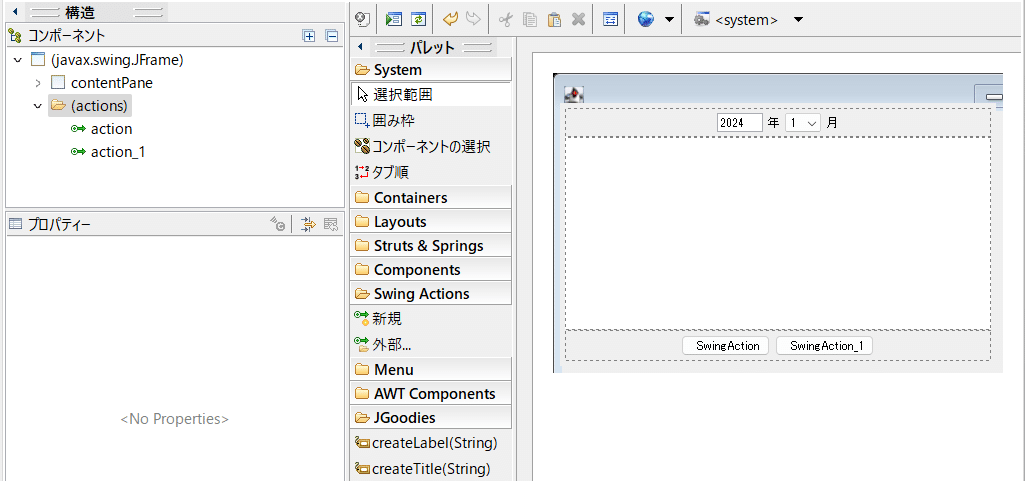Click the 年 label in the design canvas

773,122
